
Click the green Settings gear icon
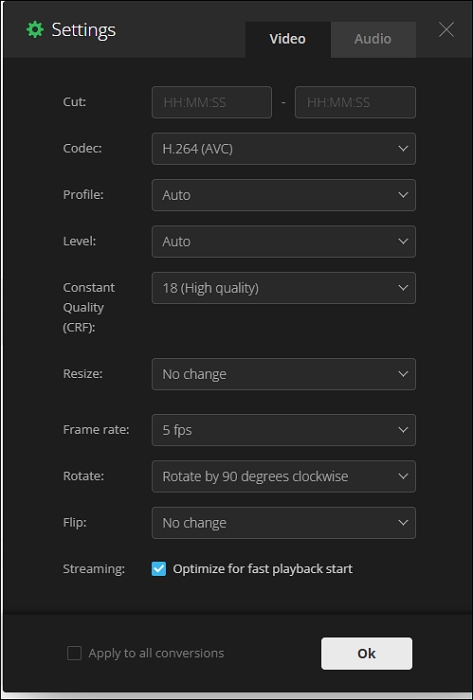[35, 30]
